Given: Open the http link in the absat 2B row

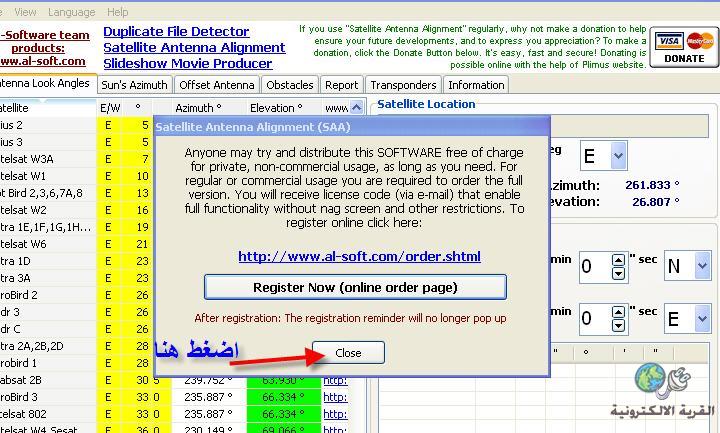Looking at the screenshot, I should point(335,381).
